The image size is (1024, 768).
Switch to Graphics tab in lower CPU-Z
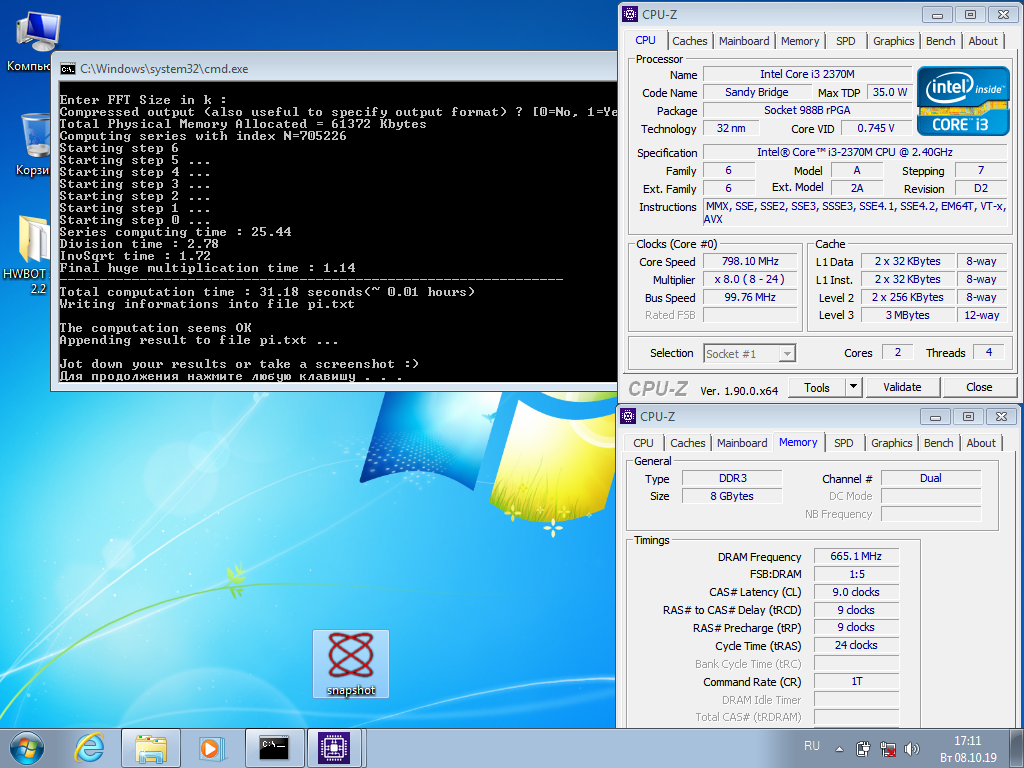coord(891,443)
